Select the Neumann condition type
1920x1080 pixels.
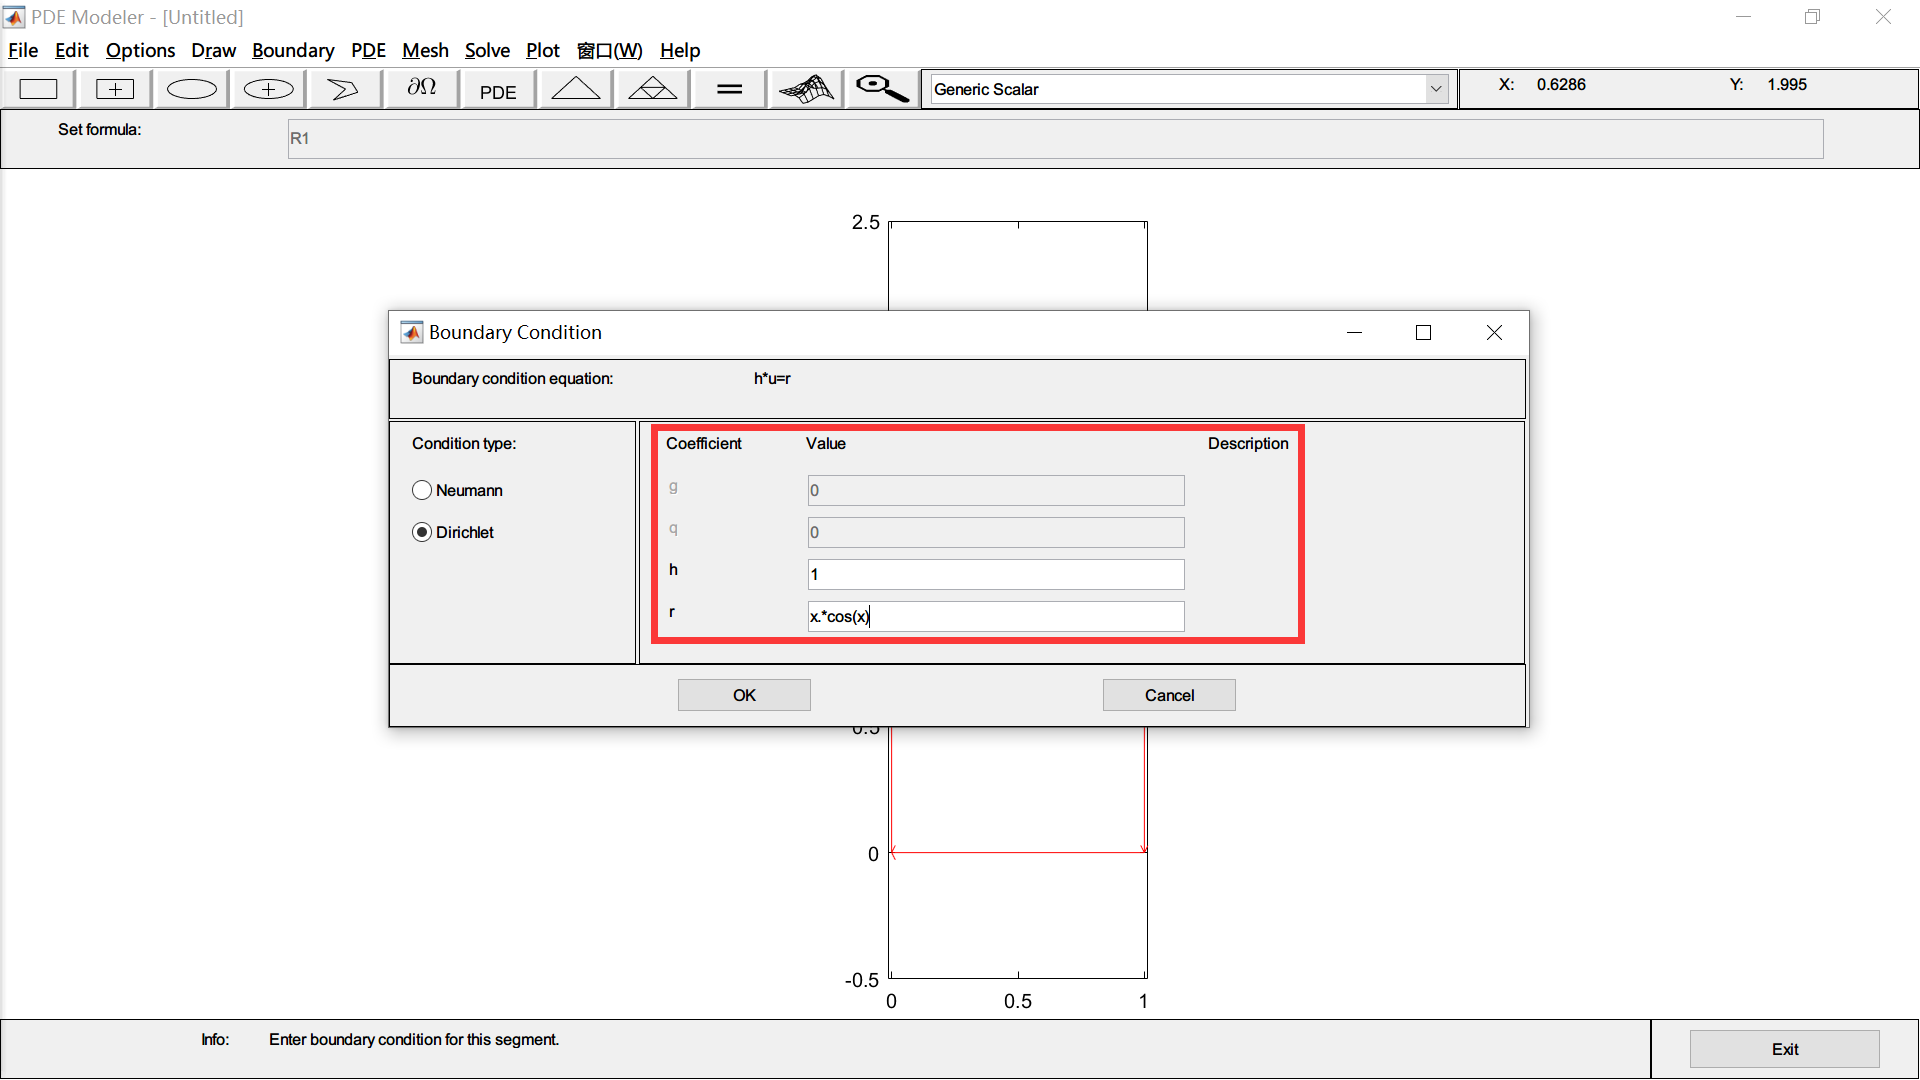(x=422, y=490)
